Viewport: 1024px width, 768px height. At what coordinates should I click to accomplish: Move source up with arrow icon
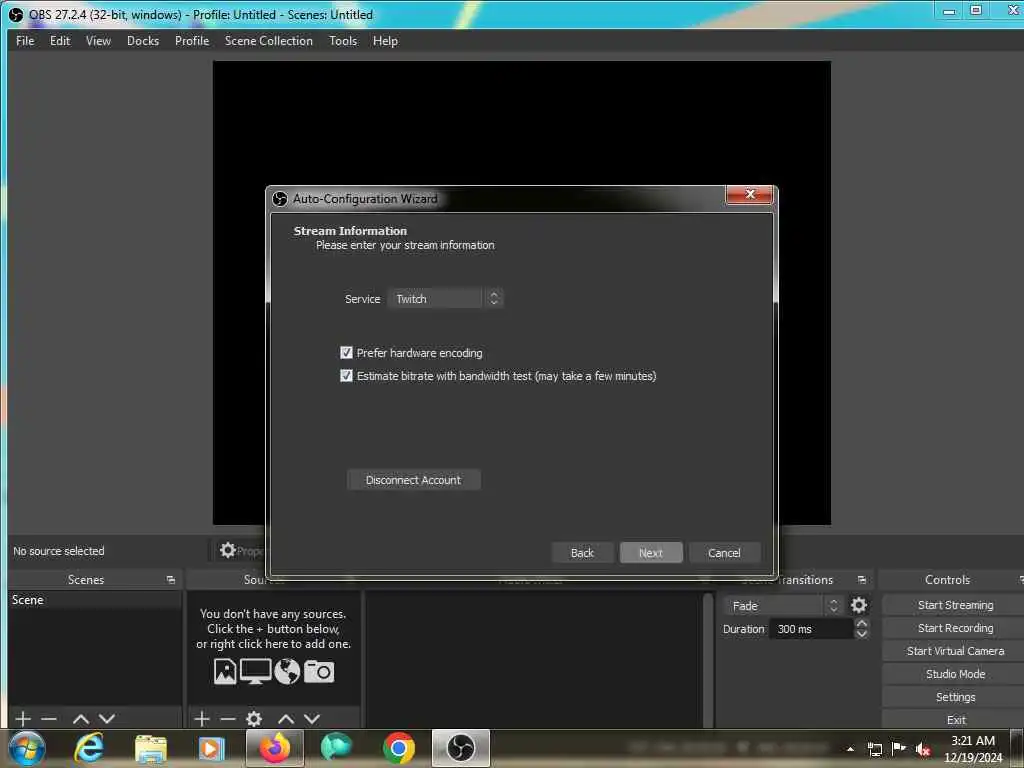pyautogui.click(x=286, y=719)
